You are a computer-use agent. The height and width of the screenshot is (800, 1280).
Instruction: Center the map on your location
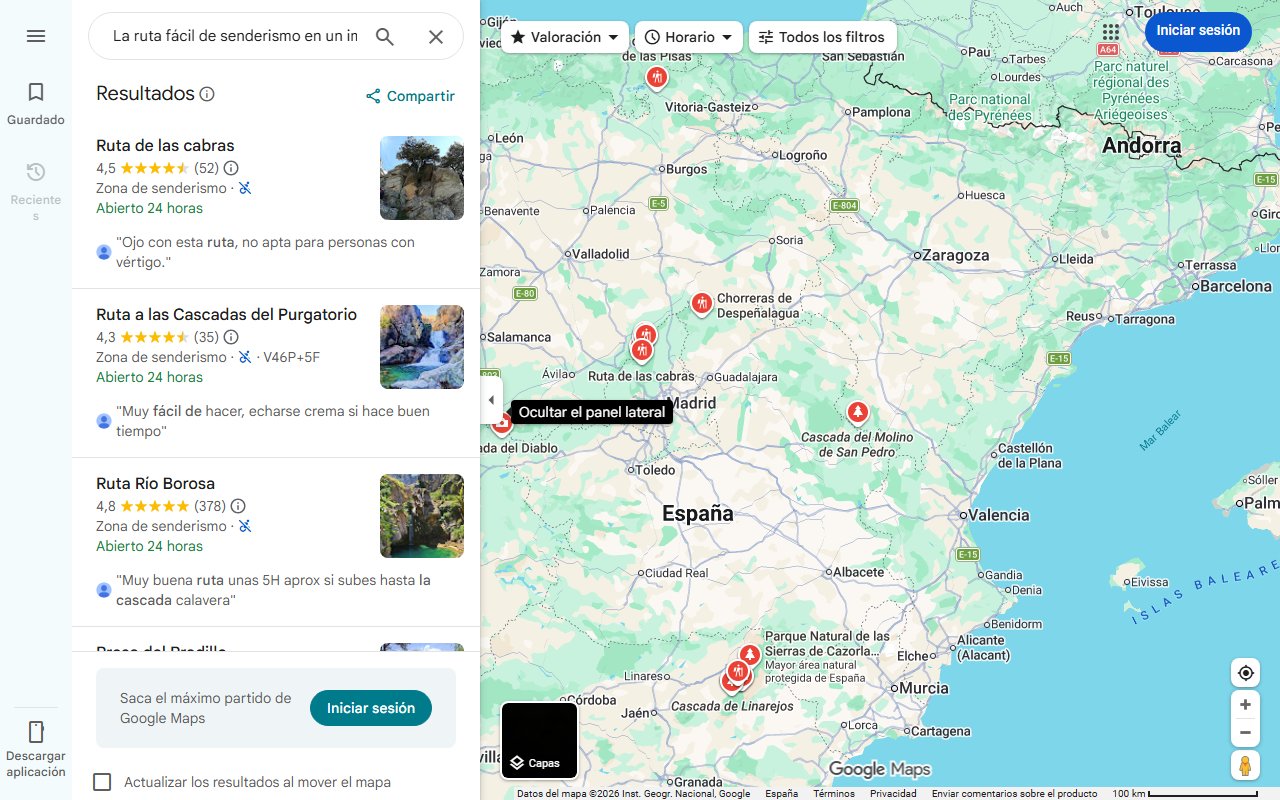click(1245, 672)
